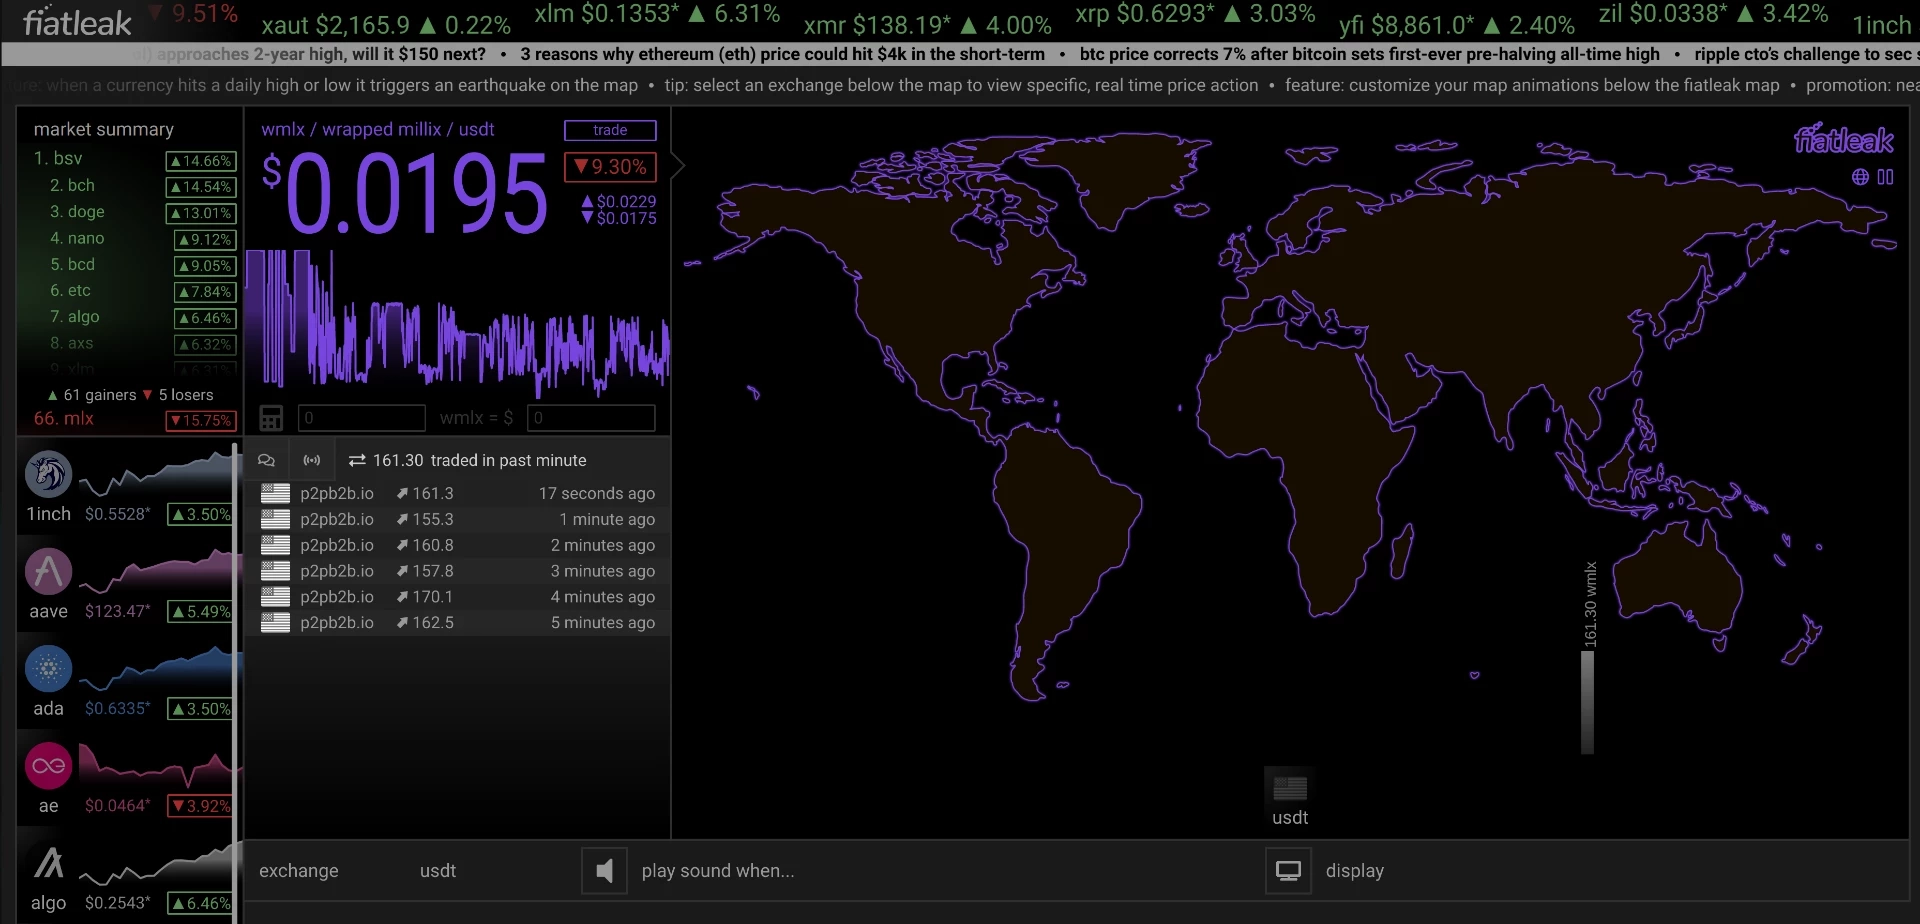
Task: Click the 1inch 3.50% change badge
Action: 201,515
